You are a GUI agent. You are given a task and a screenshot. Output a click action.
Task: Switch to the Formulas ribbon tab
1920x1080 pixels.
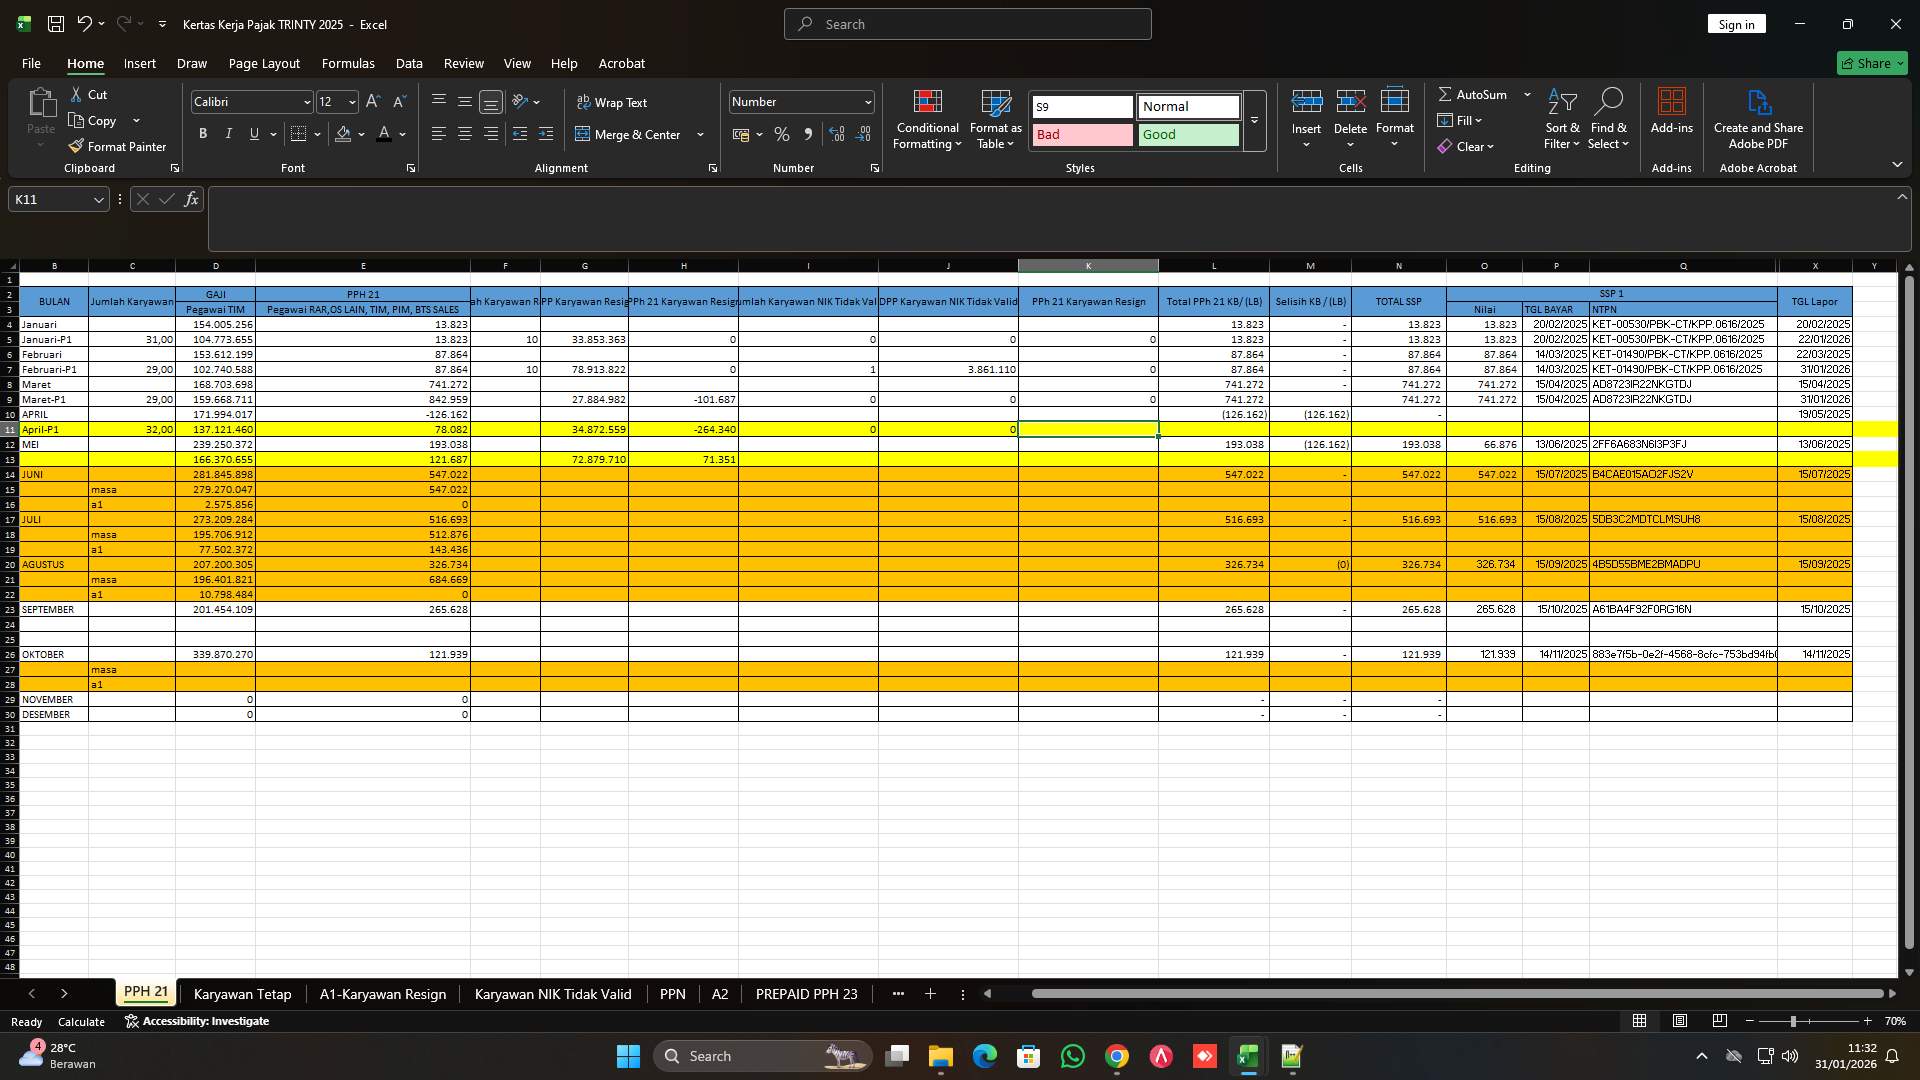(x=348, y=63)
